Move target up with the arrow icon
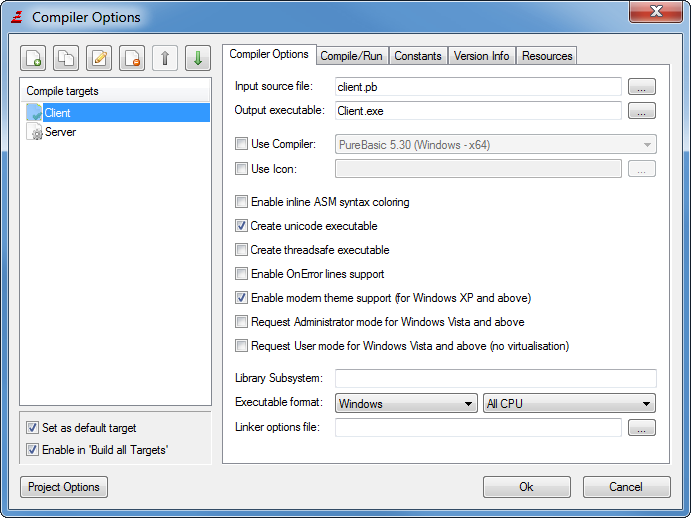This screenshot has height=518, width=691. click(165, 58)
